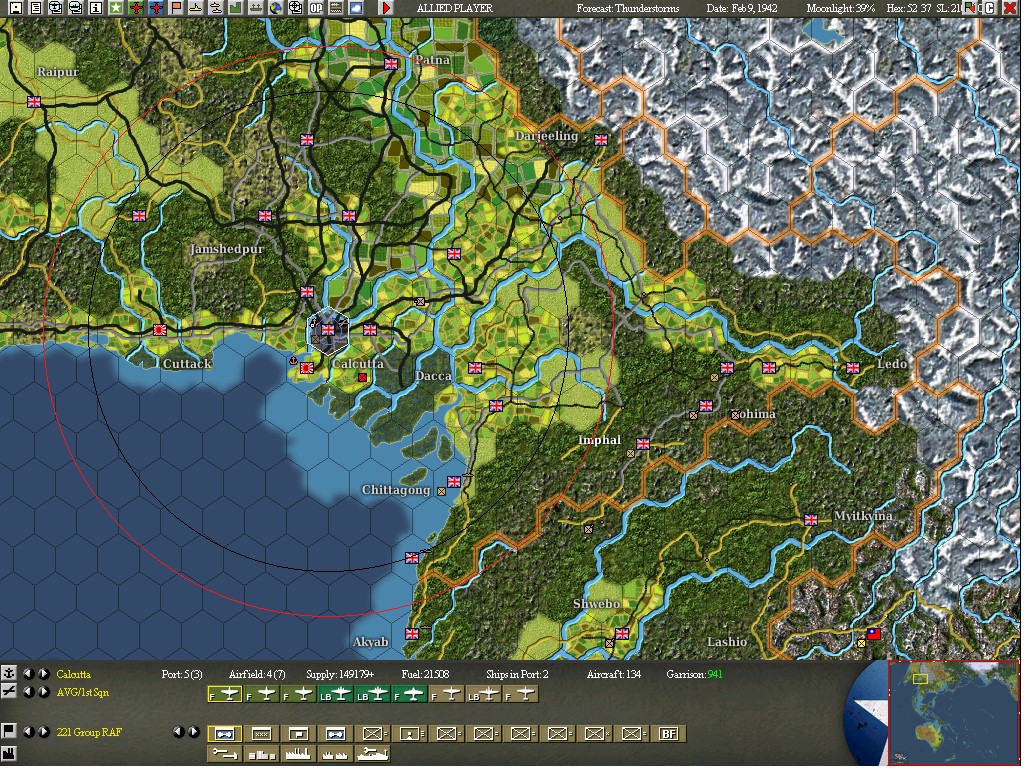Click the green-red flag icon at top right
This screenshot has width=1024, height=768.
(970, 8)
